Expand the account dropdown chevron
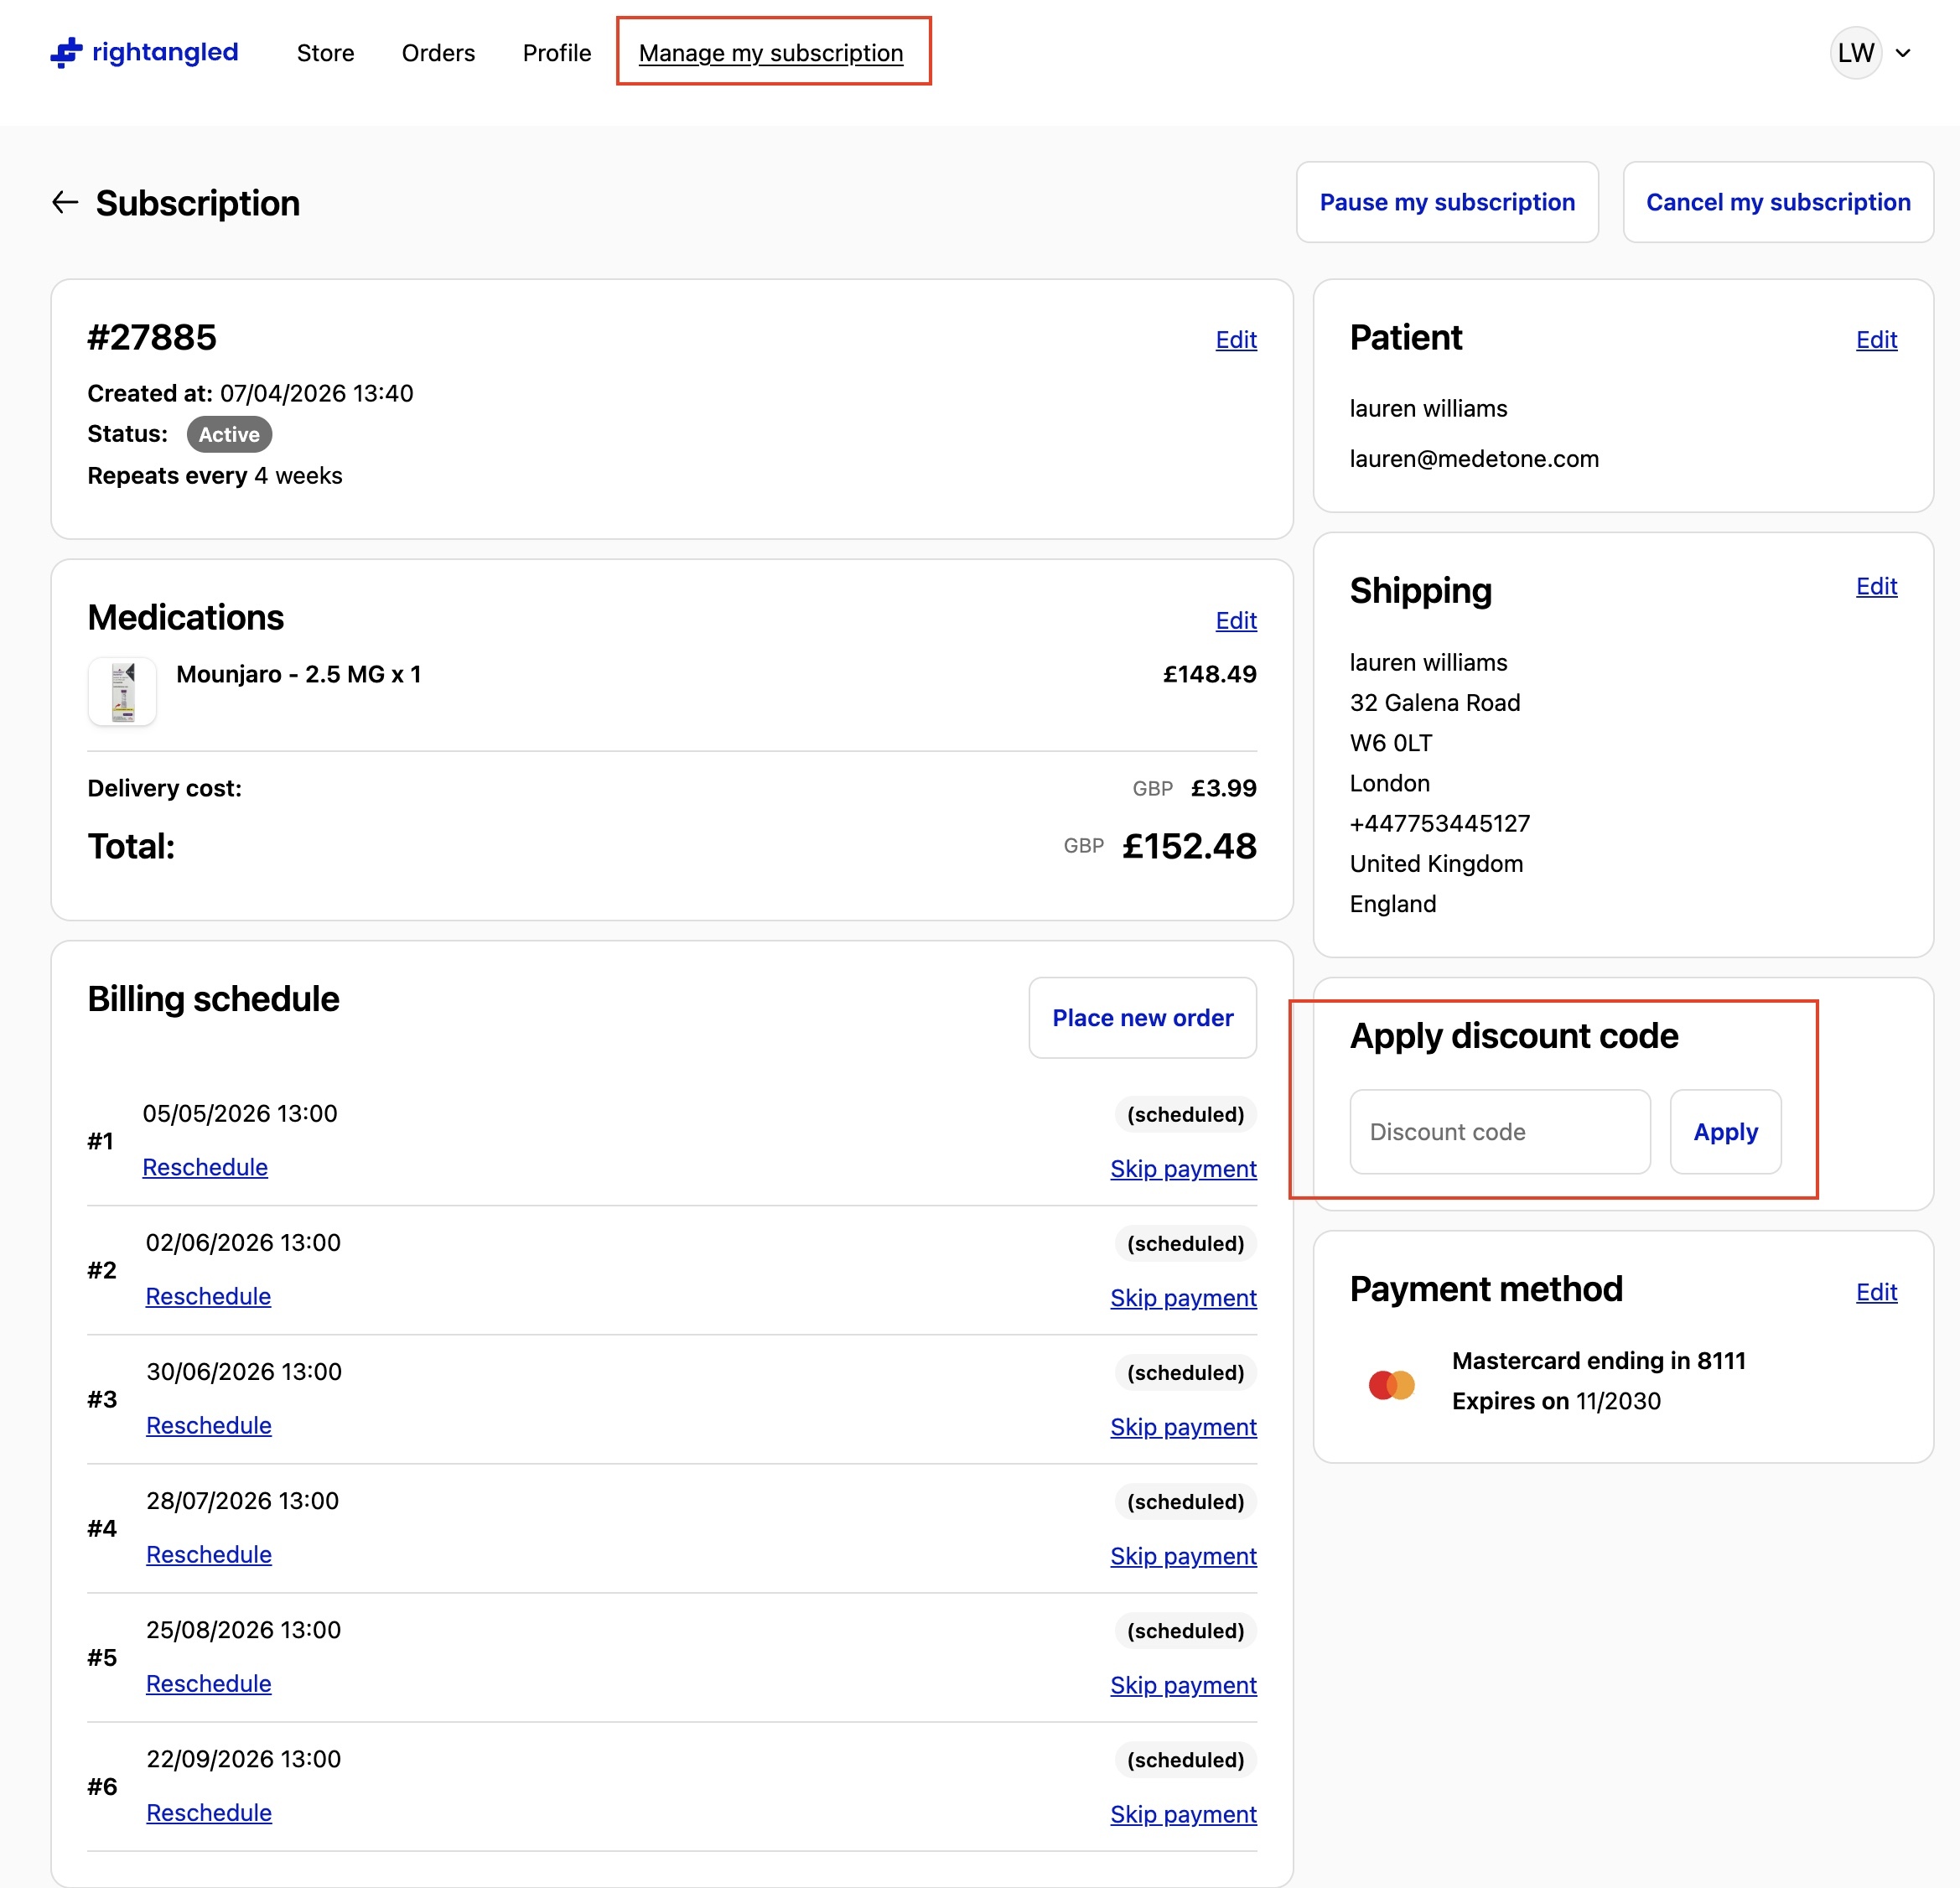Screen dimensions: 1960x1888 (1903, 53)
